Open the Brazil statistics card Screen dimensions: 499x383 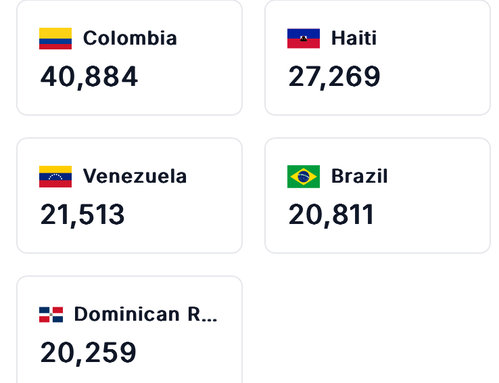click(x=377, y=195)
